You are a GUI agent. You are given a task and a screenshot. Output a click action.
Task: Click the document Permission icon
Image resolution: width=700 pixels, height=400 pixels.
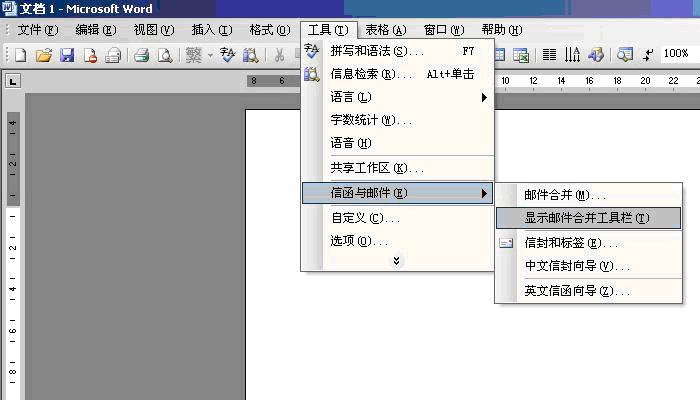pos(90,55)
